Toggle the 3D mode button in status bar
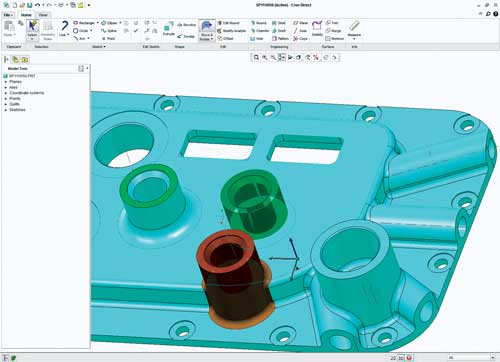The image size is (500, 362). click(x=401, y=358)
